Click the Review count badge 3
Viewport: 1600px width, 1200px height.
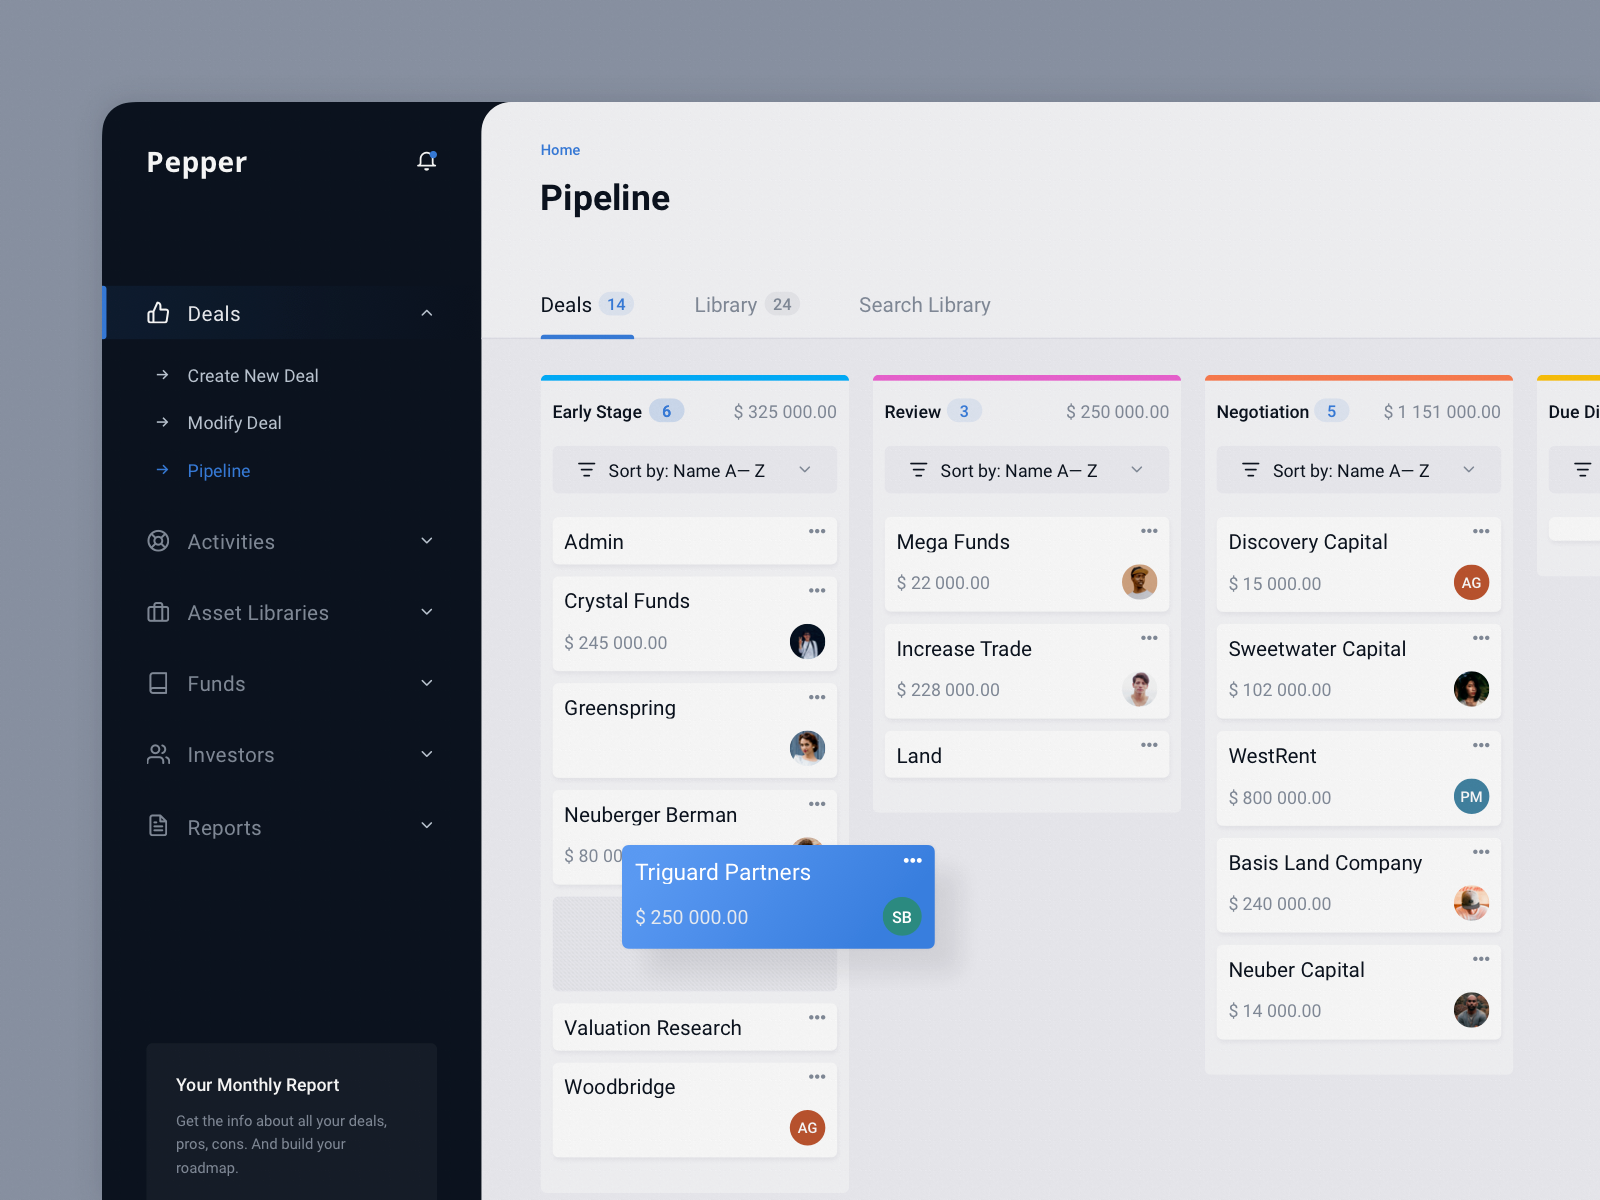pos(964,411)
